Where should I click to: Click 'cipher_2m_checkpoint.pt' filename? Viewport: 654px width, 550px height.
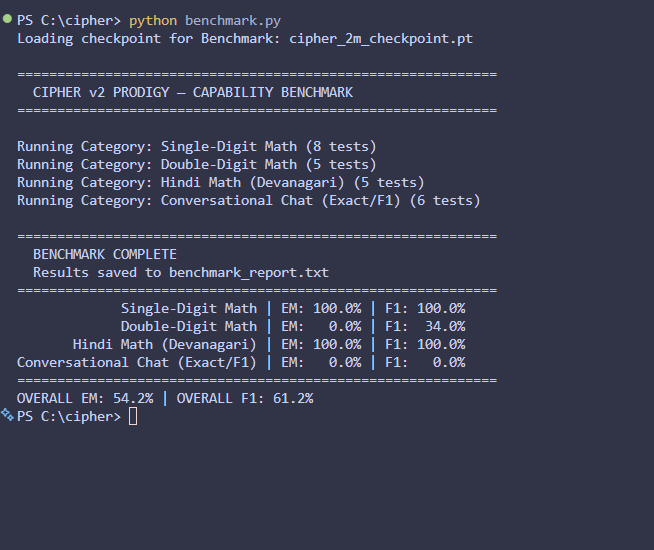(381, 39)
